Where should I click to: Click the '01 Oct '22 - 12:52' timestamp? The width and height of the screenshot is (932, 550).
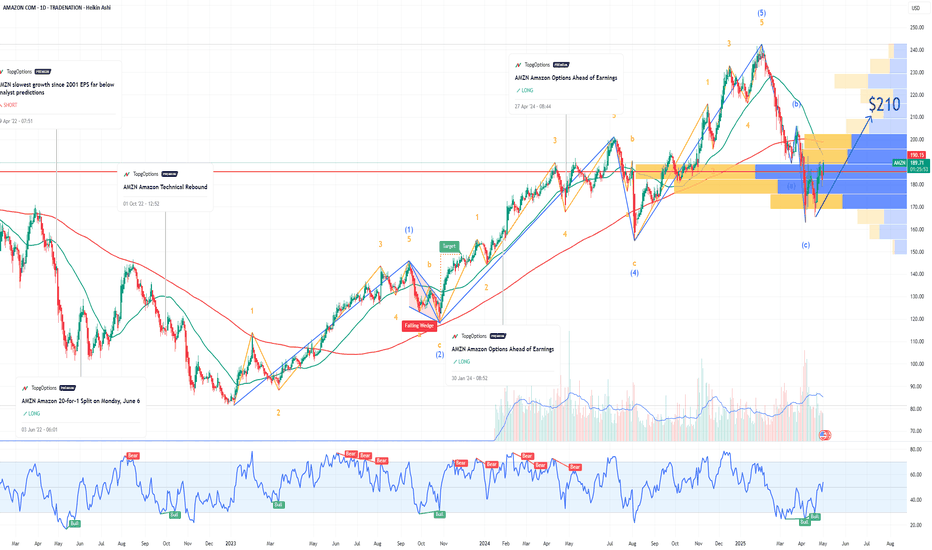[x=141, y=203]
